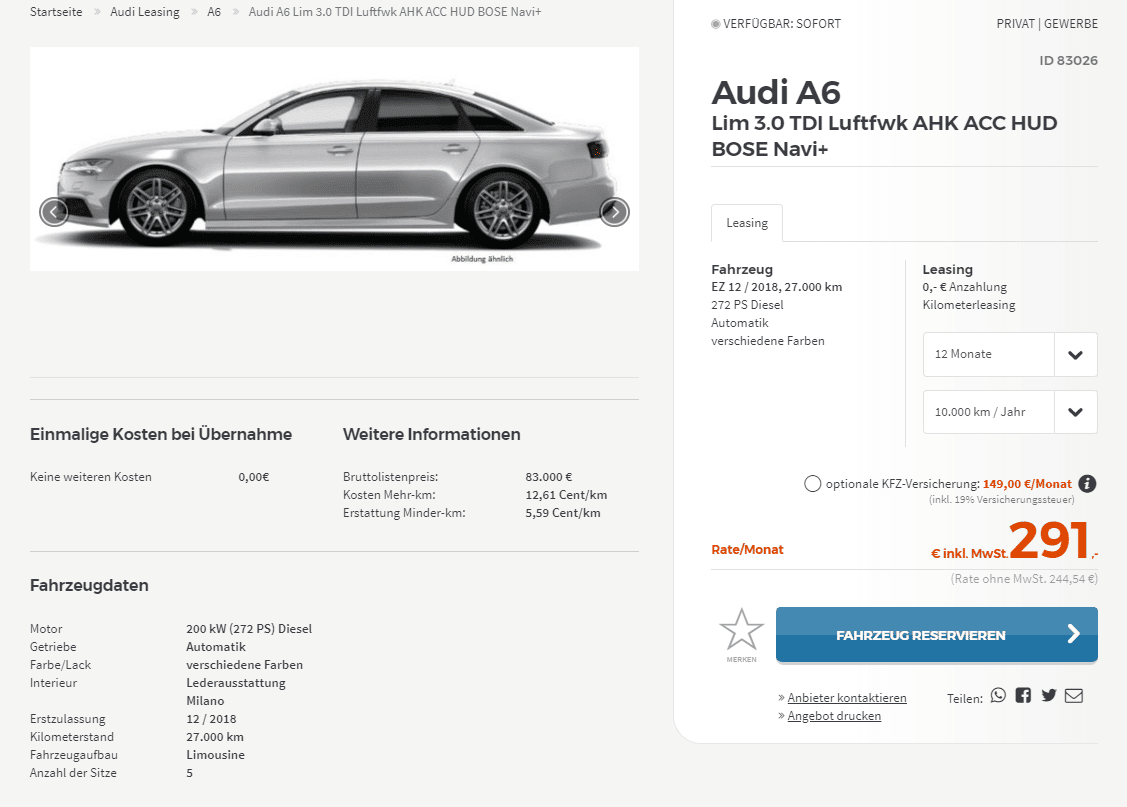Screen dimensions: 1127x807
Task: Open the 10.000 km / Jahr dropdown
Action: [x=1010, y=412]
